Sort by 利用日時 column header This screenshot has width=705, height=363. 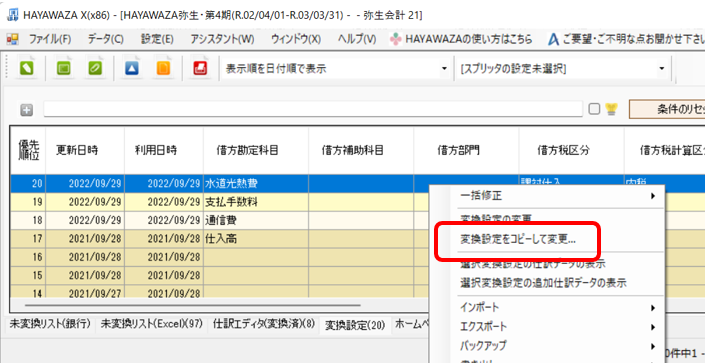pos(164,150)
